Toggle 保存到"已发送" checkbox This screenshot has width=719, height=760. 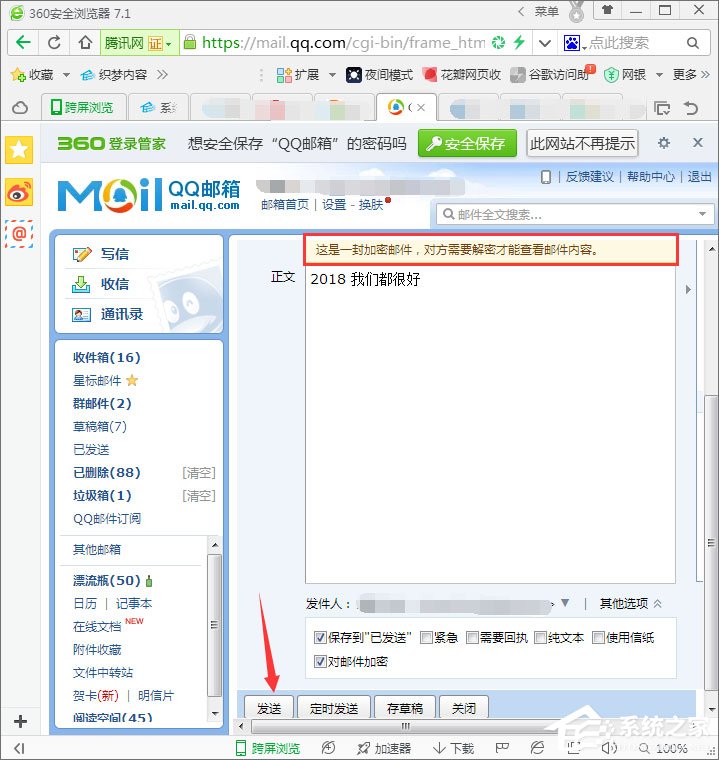tap(320, 637)
